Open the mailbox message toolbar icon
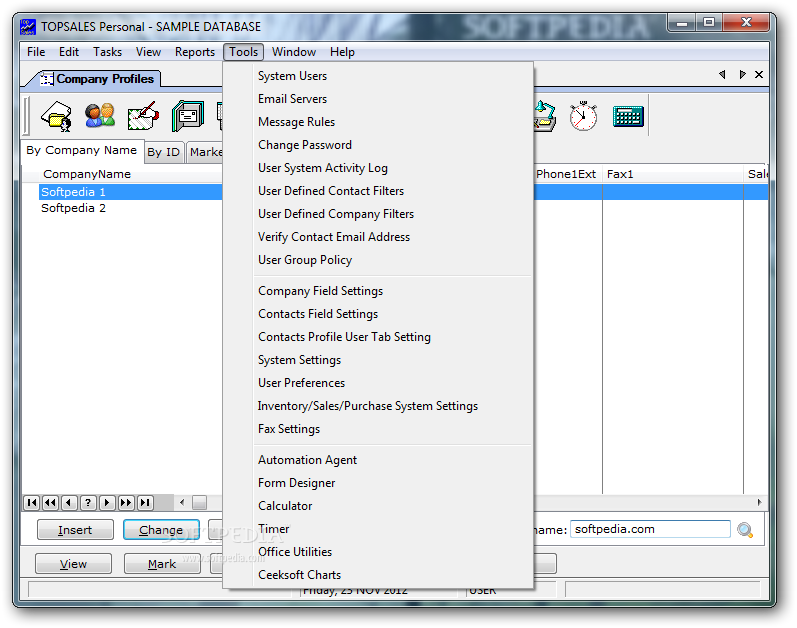The height and width of the screenshot is (628, 797). tap(188, 116)
